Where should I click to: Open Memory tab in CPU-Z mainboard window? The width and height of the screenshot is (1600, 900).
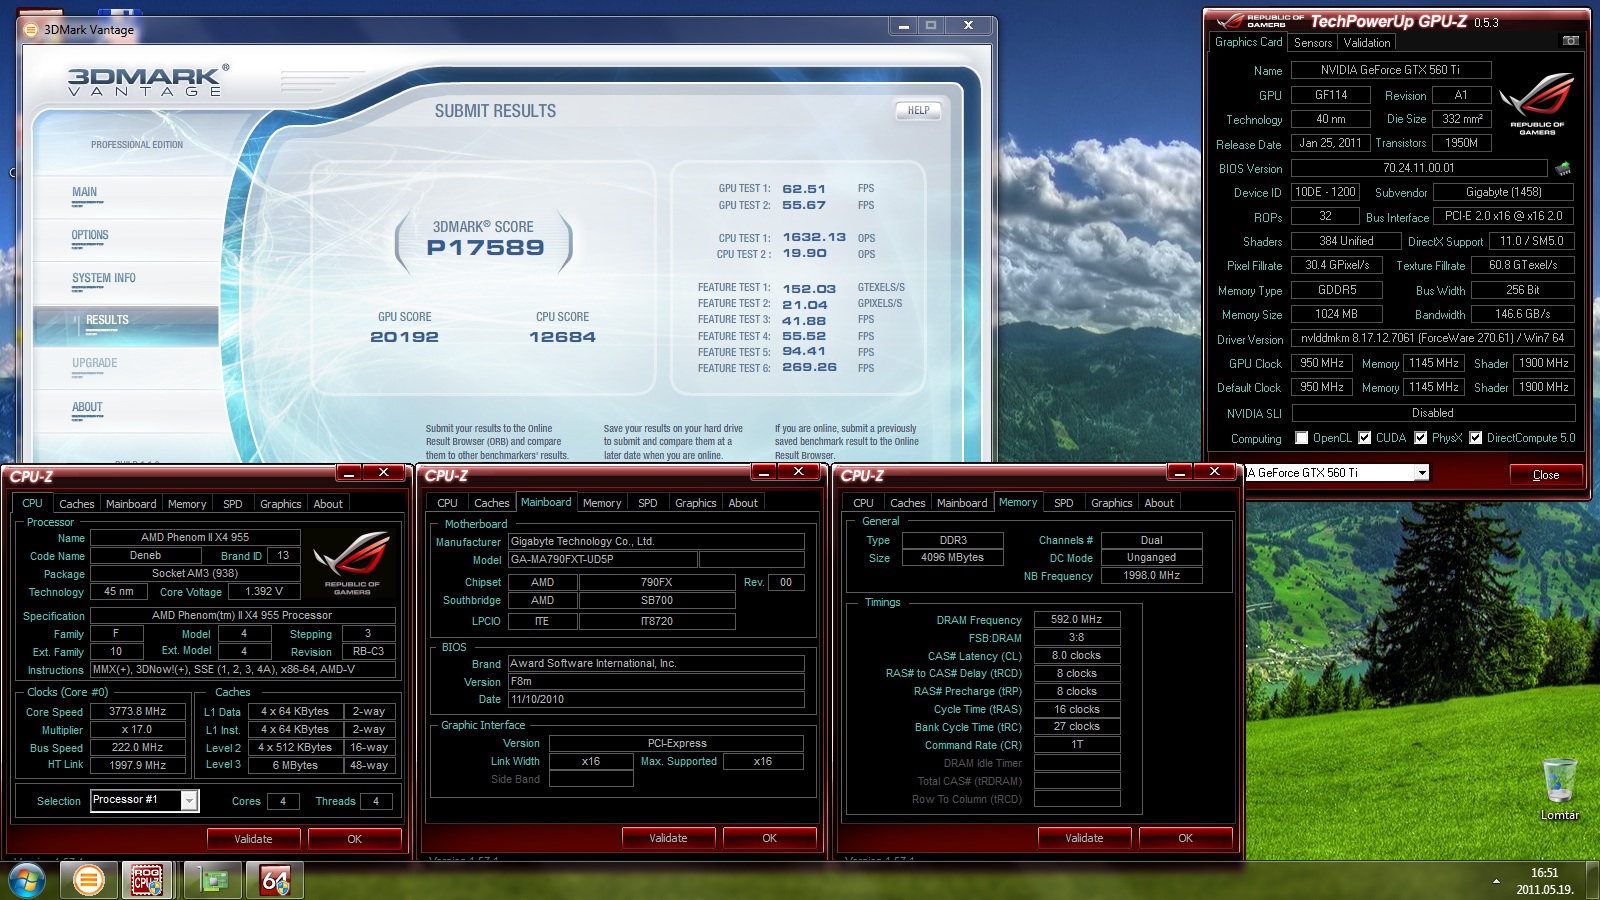602,503
